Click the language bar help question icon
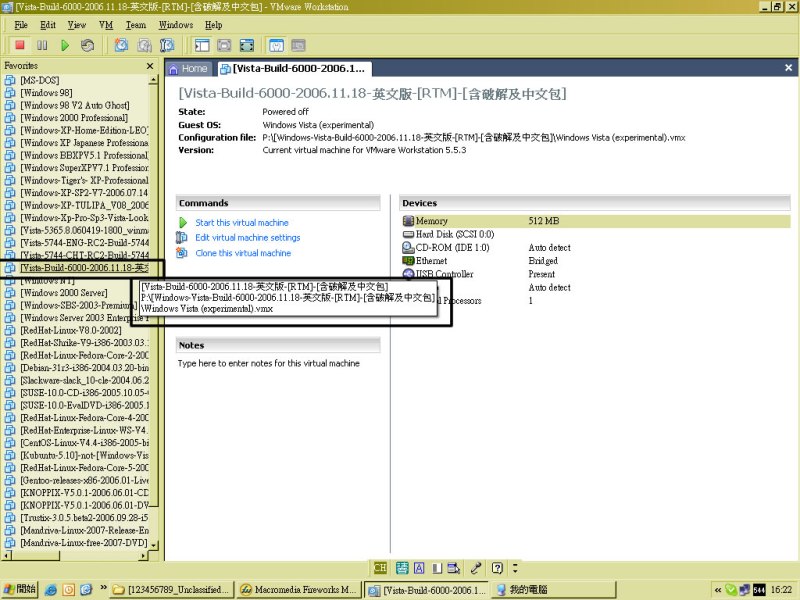This screenshot has height=600, width=800. [497, 568]
